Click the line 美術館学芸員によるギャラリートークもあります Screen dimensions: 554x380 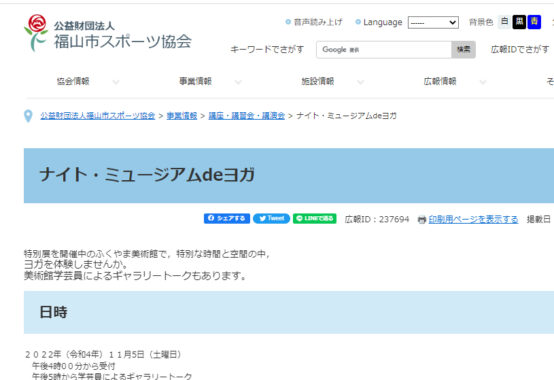135,275
